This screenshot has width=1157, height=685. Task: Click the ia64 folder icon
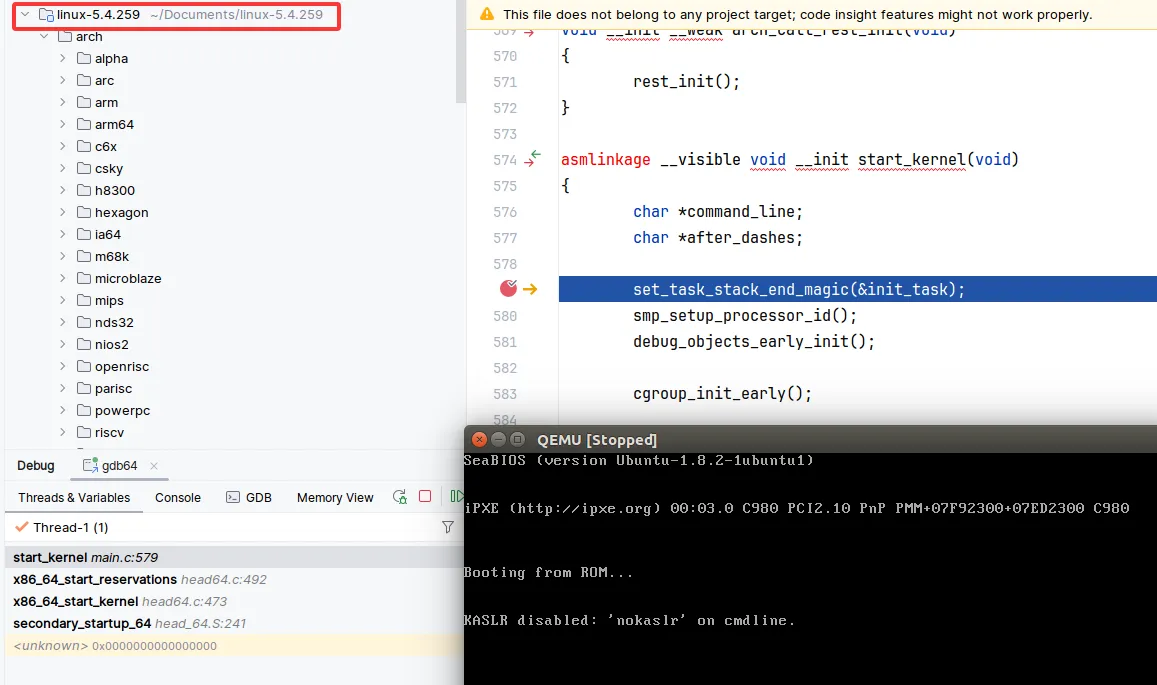(84, 234)
